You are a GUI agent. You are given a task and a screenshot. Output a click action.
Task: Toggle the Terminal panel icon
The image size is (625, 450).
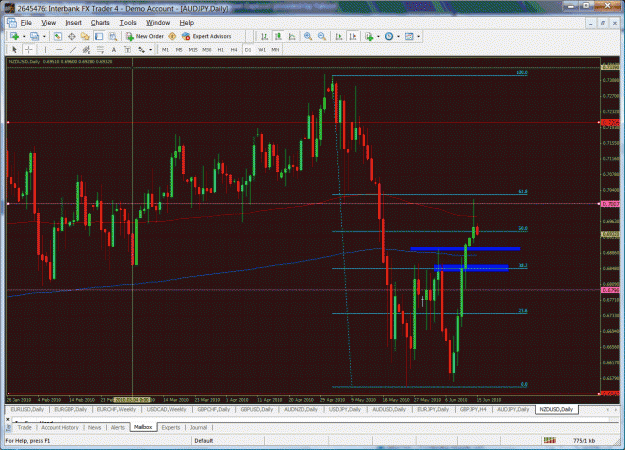click(99, 36)
